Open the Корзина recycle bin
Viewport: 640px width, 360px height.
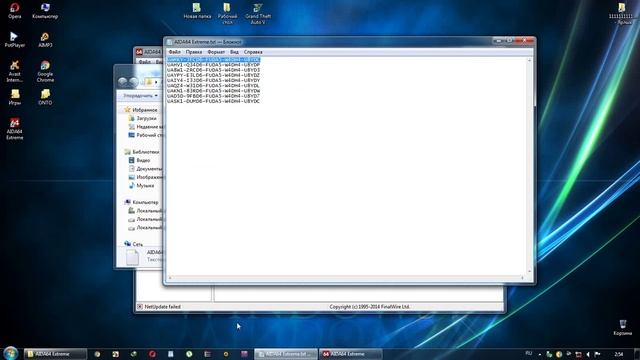pyautogui.click(x=622, y=328)
